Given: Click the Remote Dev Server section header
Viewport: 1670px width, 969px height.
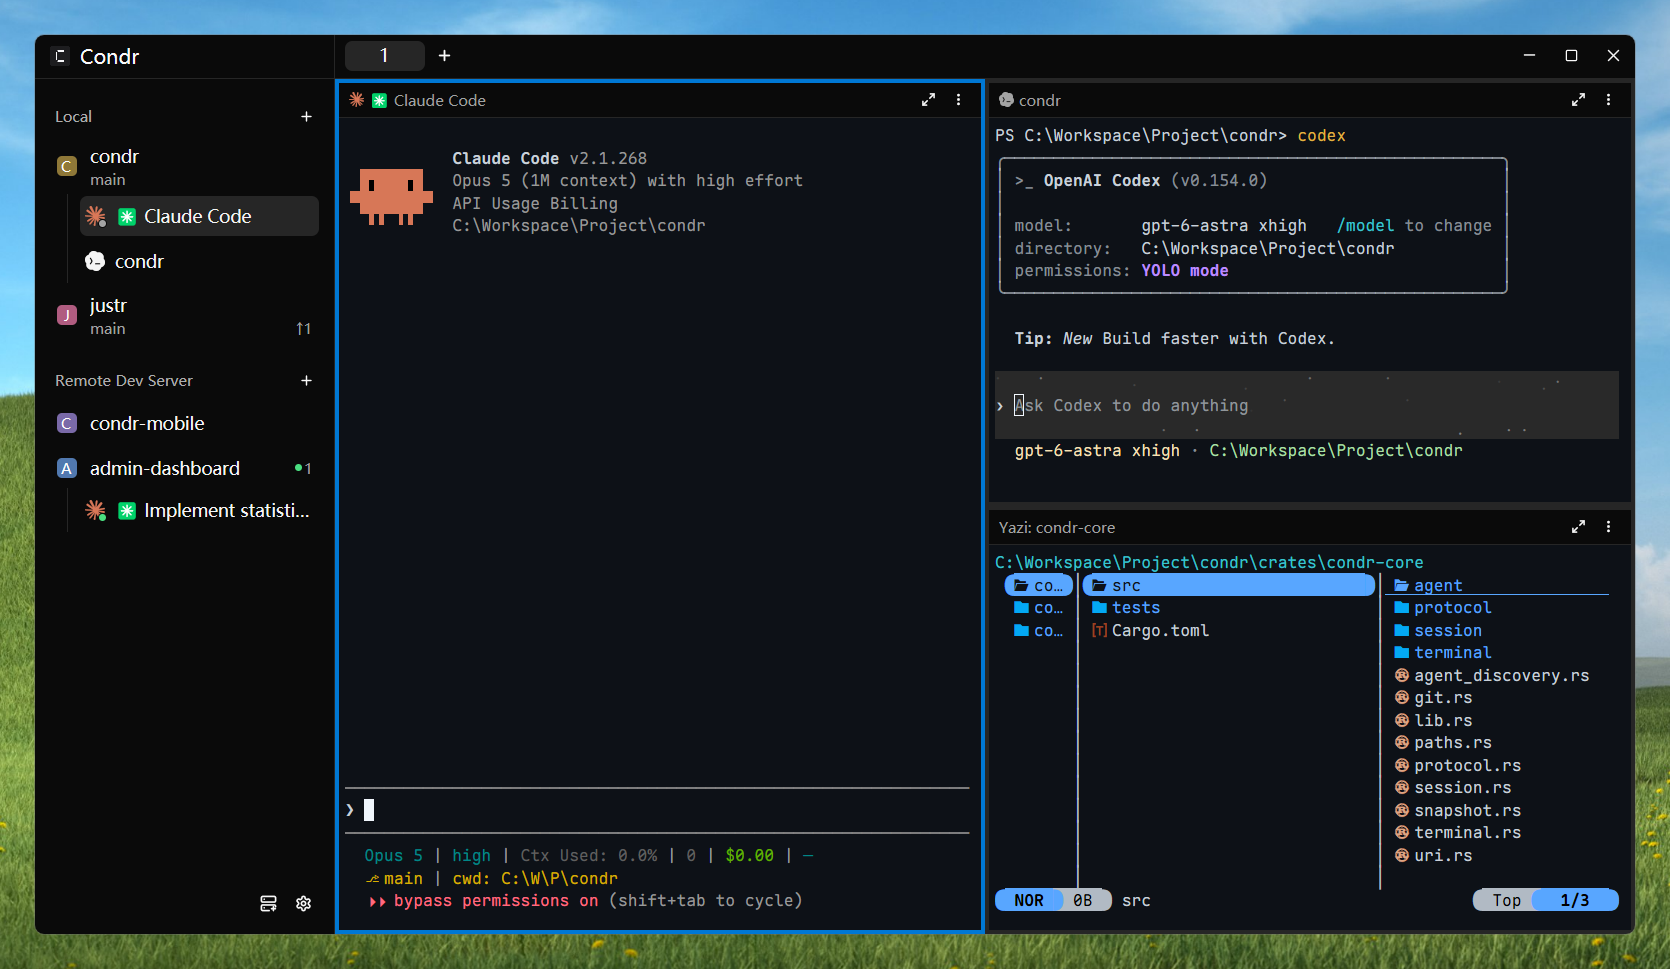Looking at the screenshot, I should tap(124, 381).
